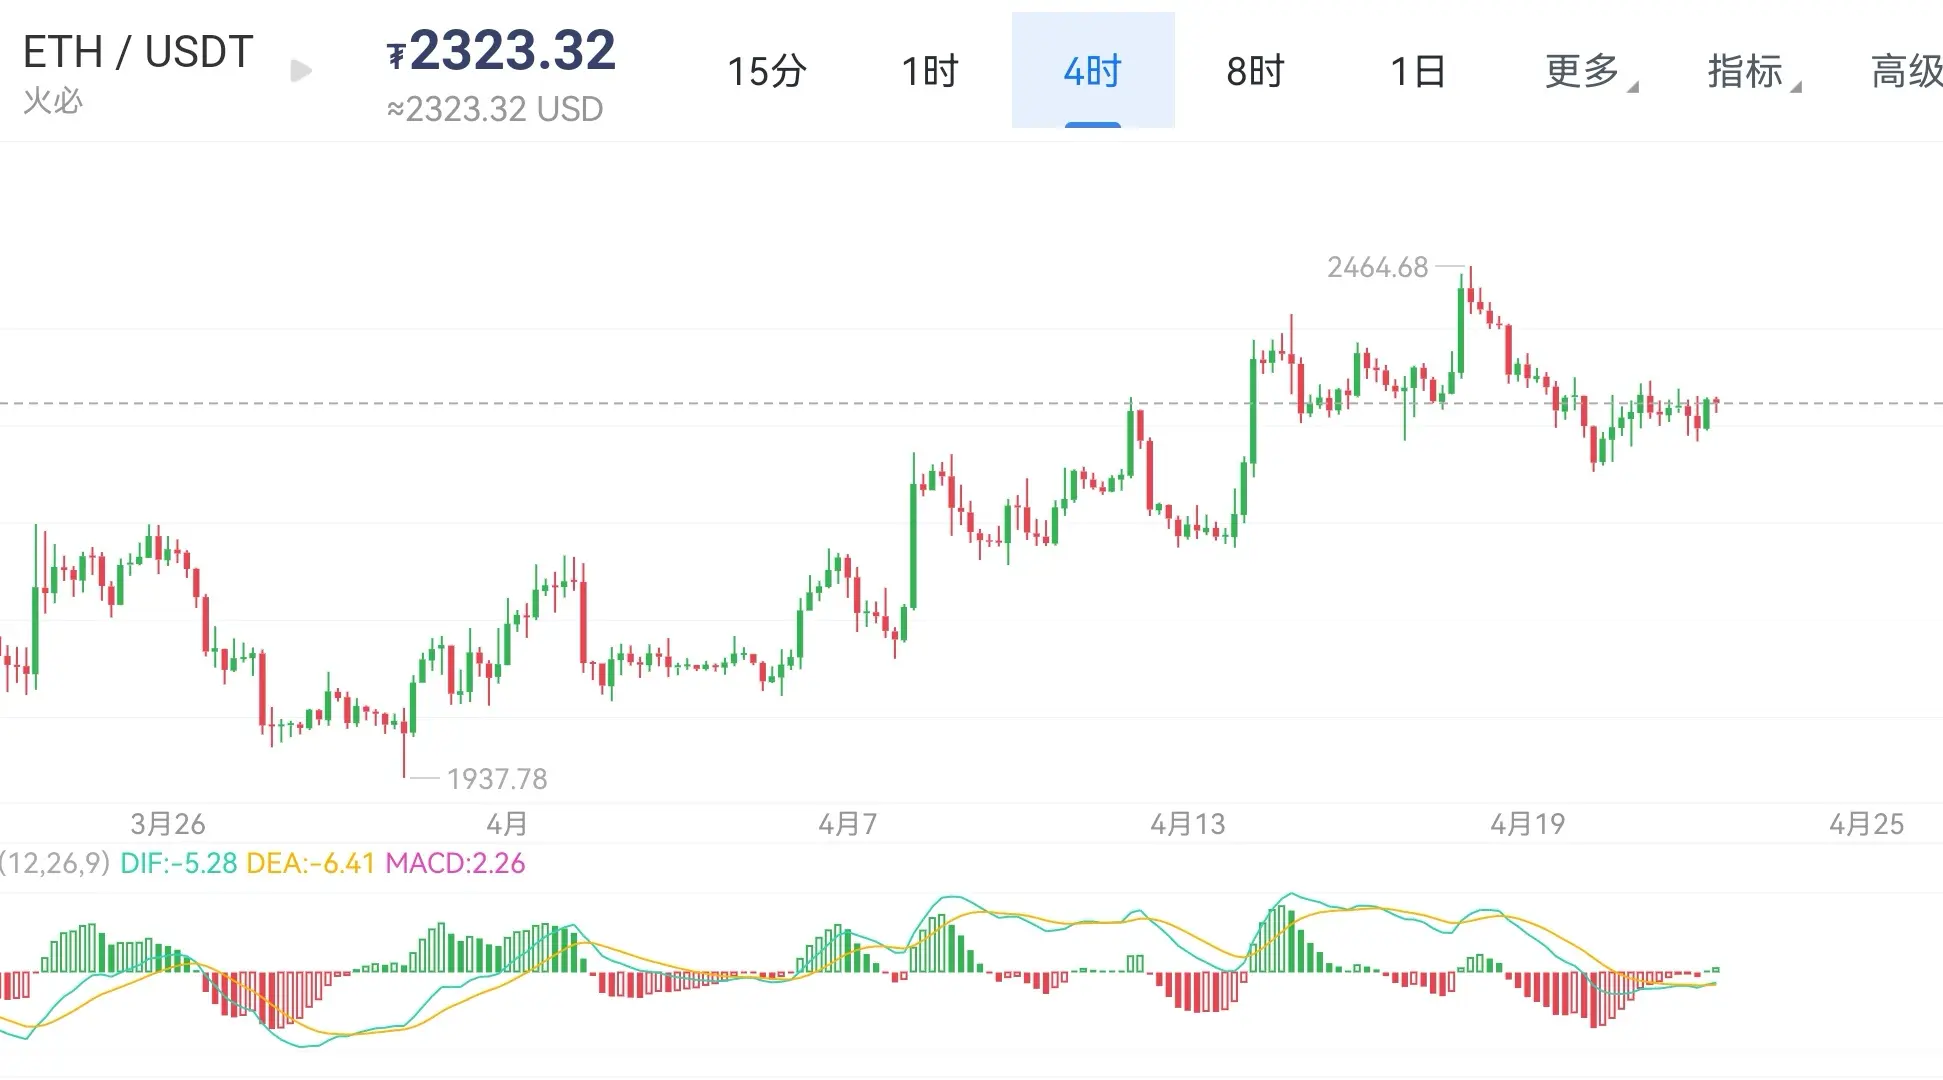The image size is (1943, 1080).
Task: Select the 1时 chart interval
Action: coord(929,71)
